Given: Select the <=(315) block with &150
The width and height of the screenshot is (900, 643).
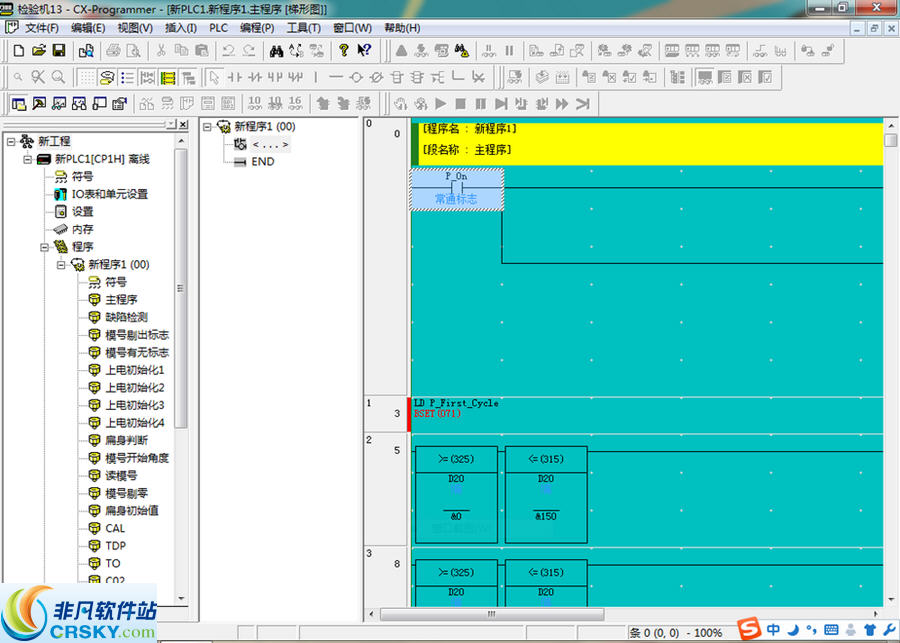Looking at the screenshot, I should [x=546, y=494].
